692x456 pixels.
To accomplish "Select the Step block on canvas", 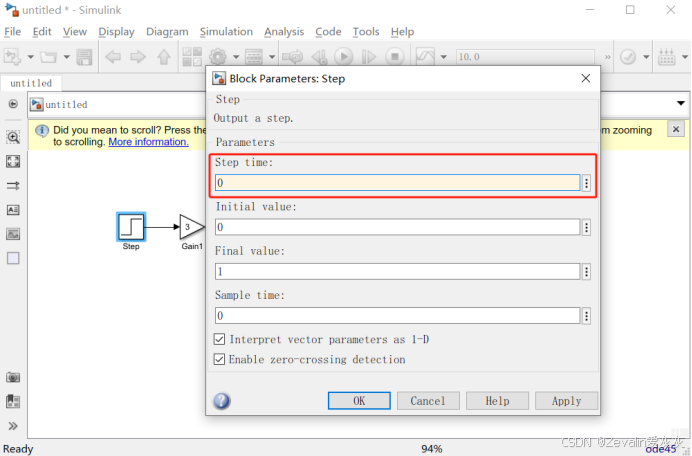I will pyautogui.click(x=131, y=226).
